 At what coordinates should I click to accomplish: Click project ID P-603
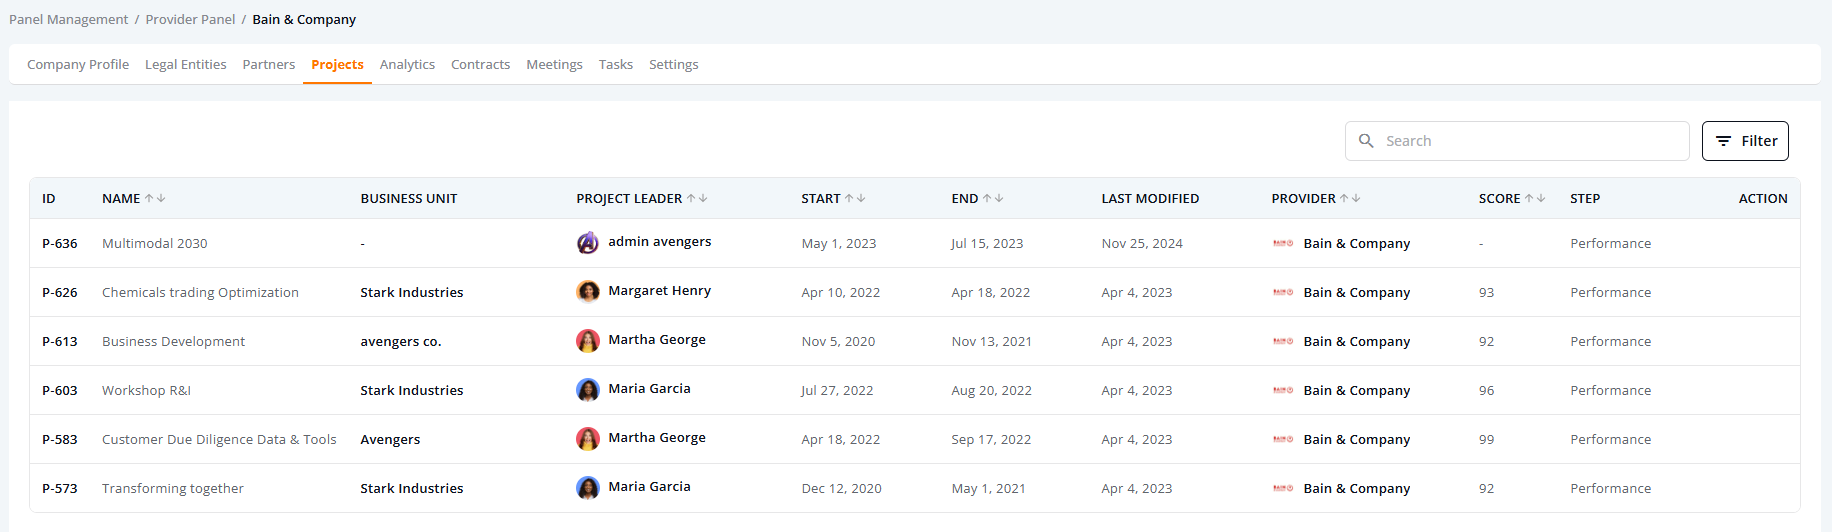[60, 390]
